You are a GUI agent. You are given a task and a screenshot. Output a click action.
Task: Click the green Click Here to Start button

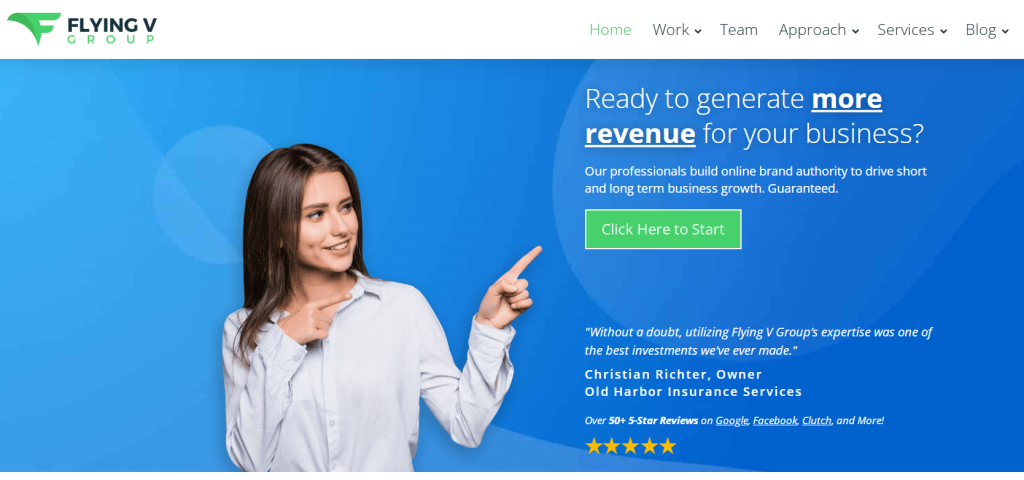[663, 229]
